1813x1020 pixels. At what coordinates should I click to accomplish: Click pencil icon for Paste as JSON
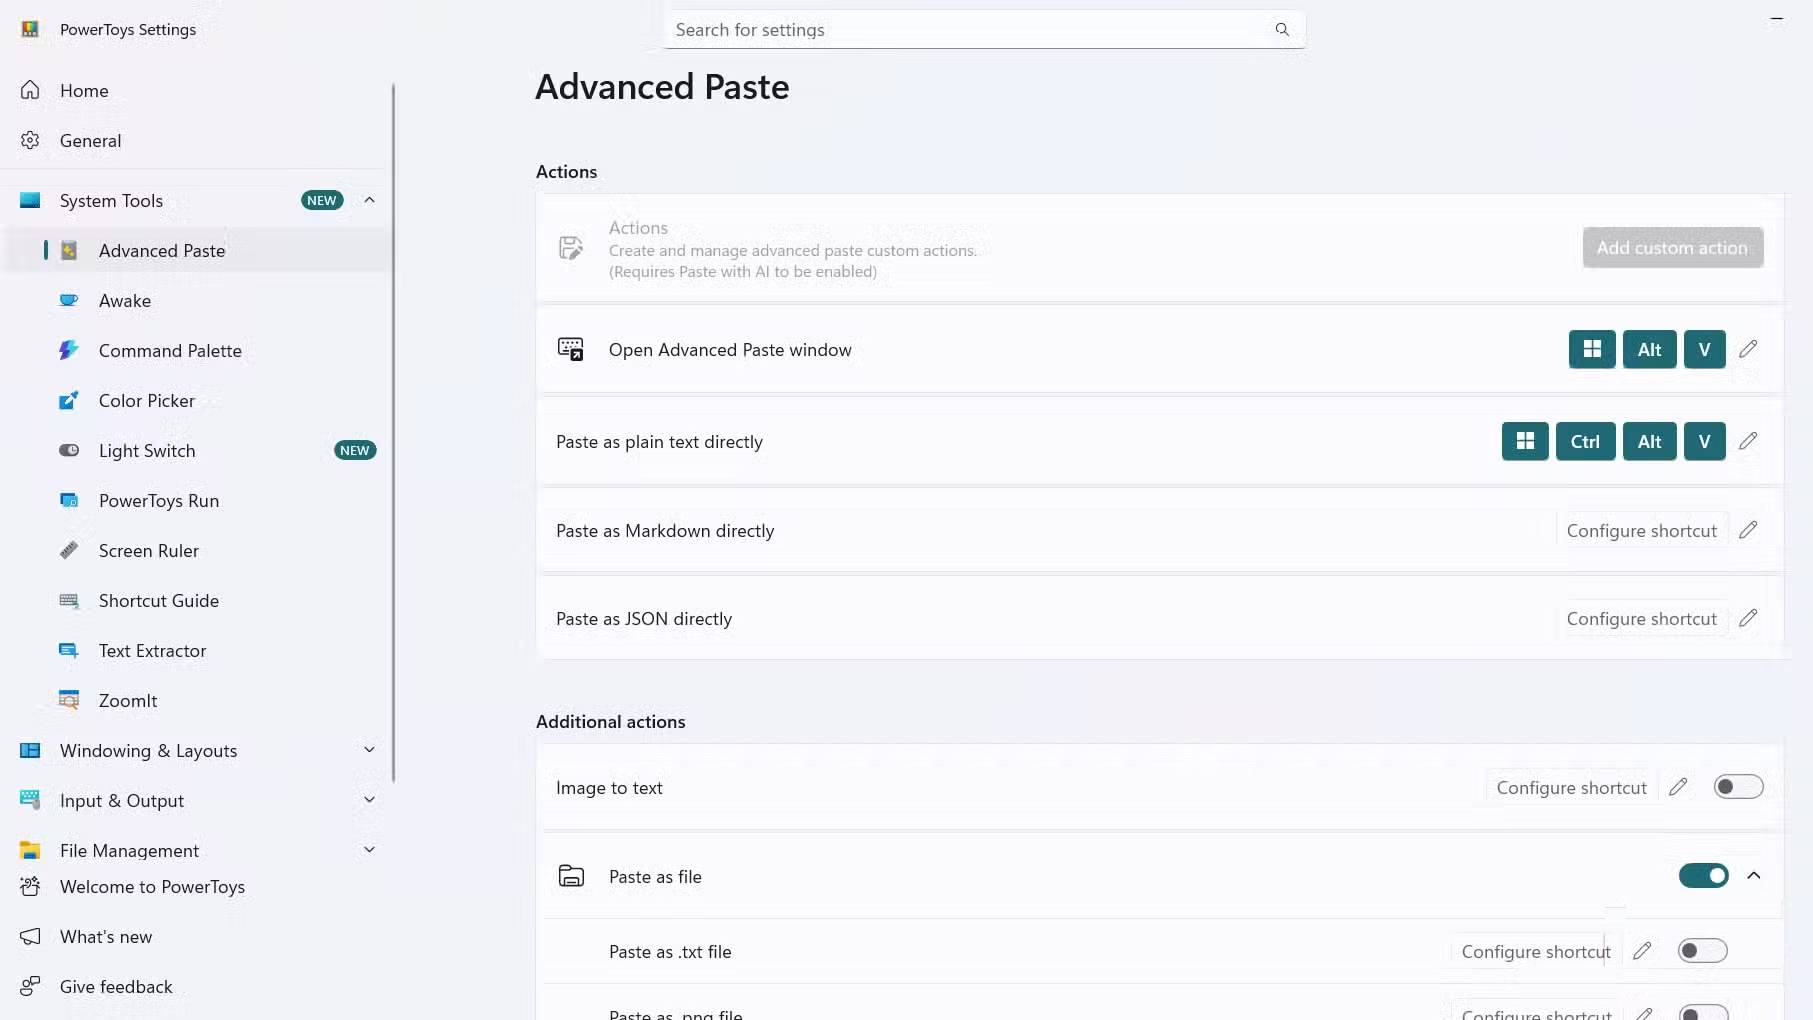click(x=1748, y=619)
